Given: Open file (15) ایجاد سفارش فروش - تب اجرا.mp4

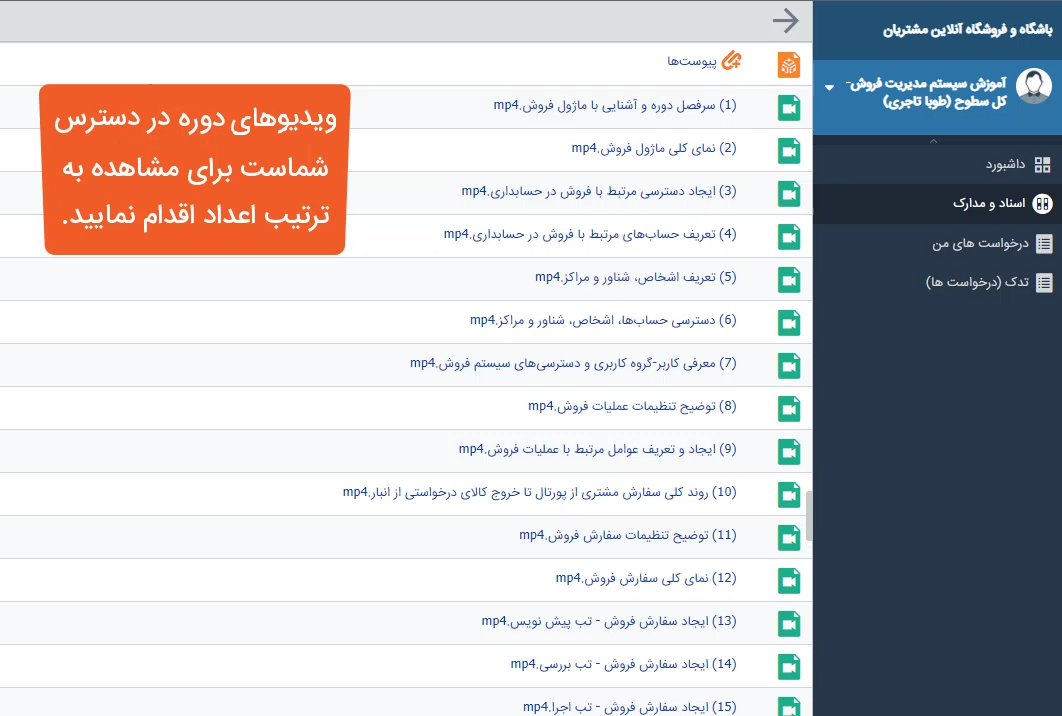Looking at the screenshot, I should click(629, 707).
